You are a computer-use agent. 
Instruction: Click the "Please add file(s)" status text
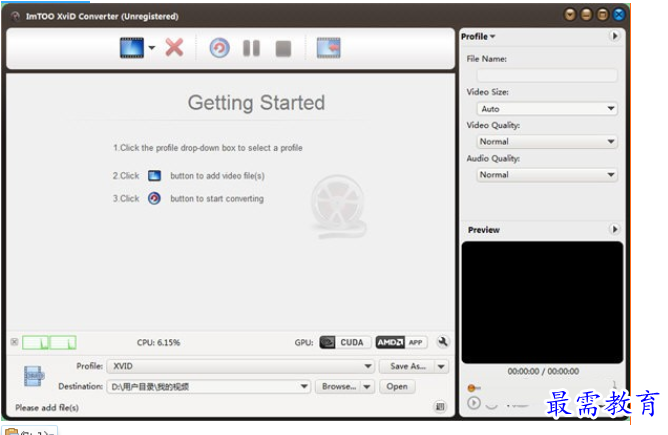[47, 408]
